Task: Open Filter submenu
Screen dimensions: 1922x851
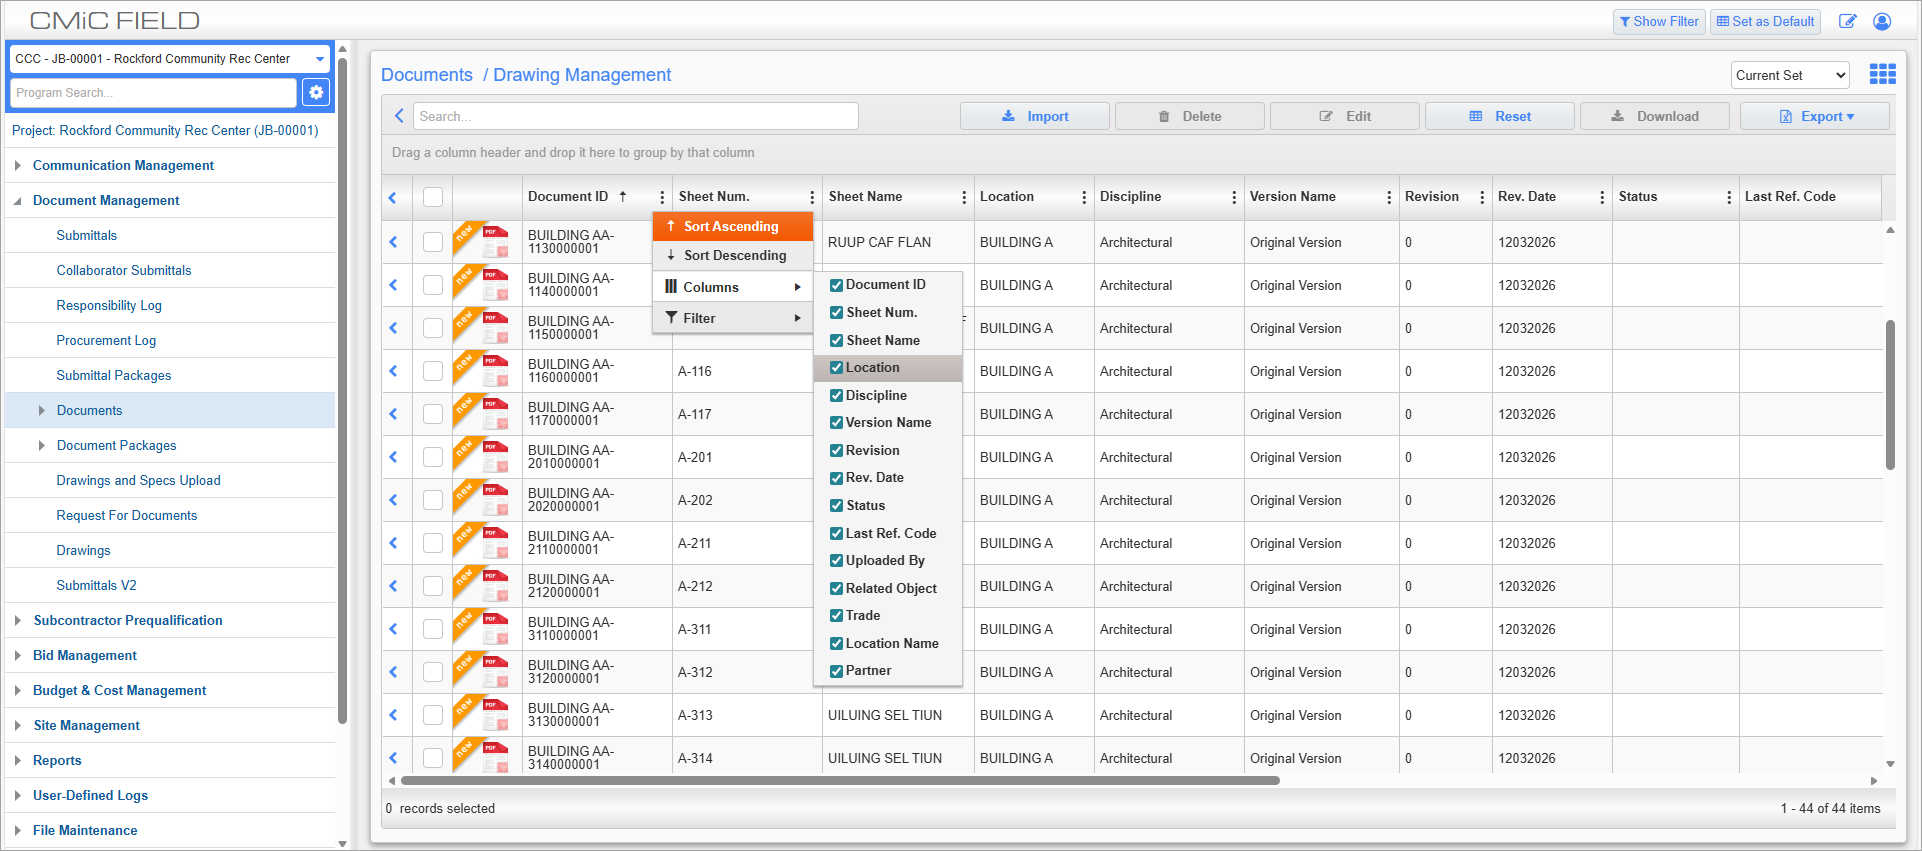Action: (x=733, y=318)
